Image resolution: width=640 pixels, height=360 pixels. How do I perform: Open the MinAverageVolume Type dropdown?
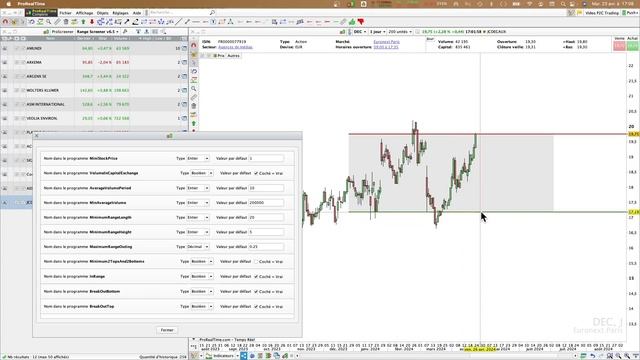coord(198,203)
